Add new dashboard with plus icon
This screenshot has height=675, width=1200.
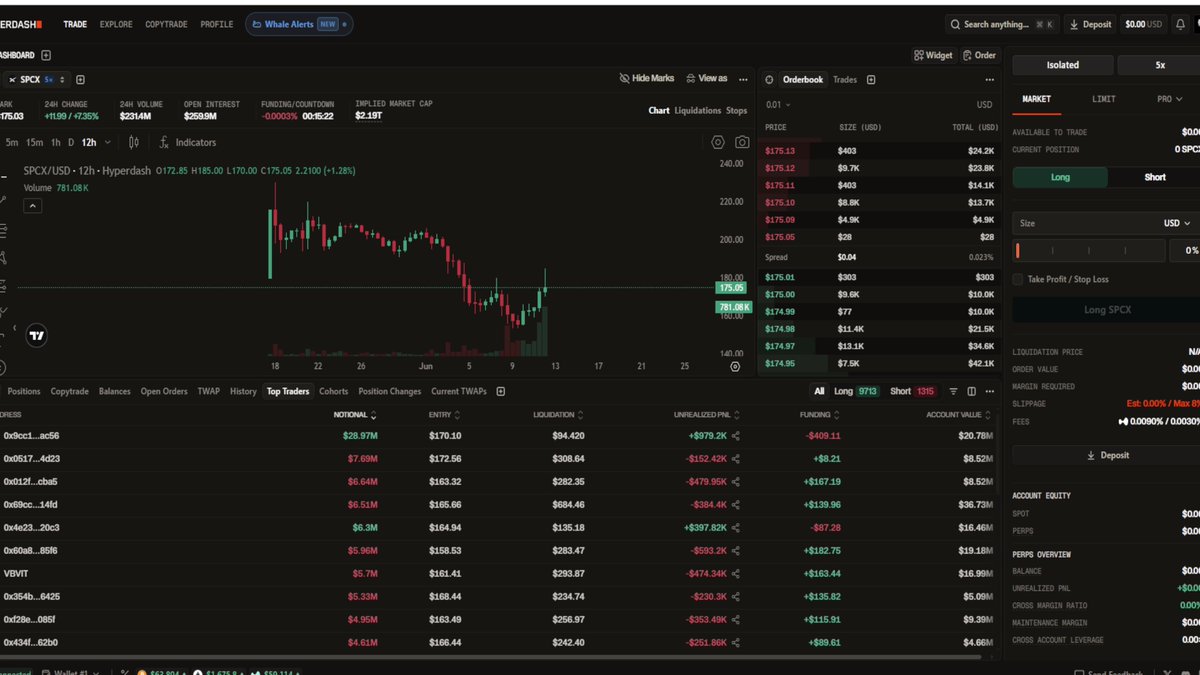click(x=46, y=56)
